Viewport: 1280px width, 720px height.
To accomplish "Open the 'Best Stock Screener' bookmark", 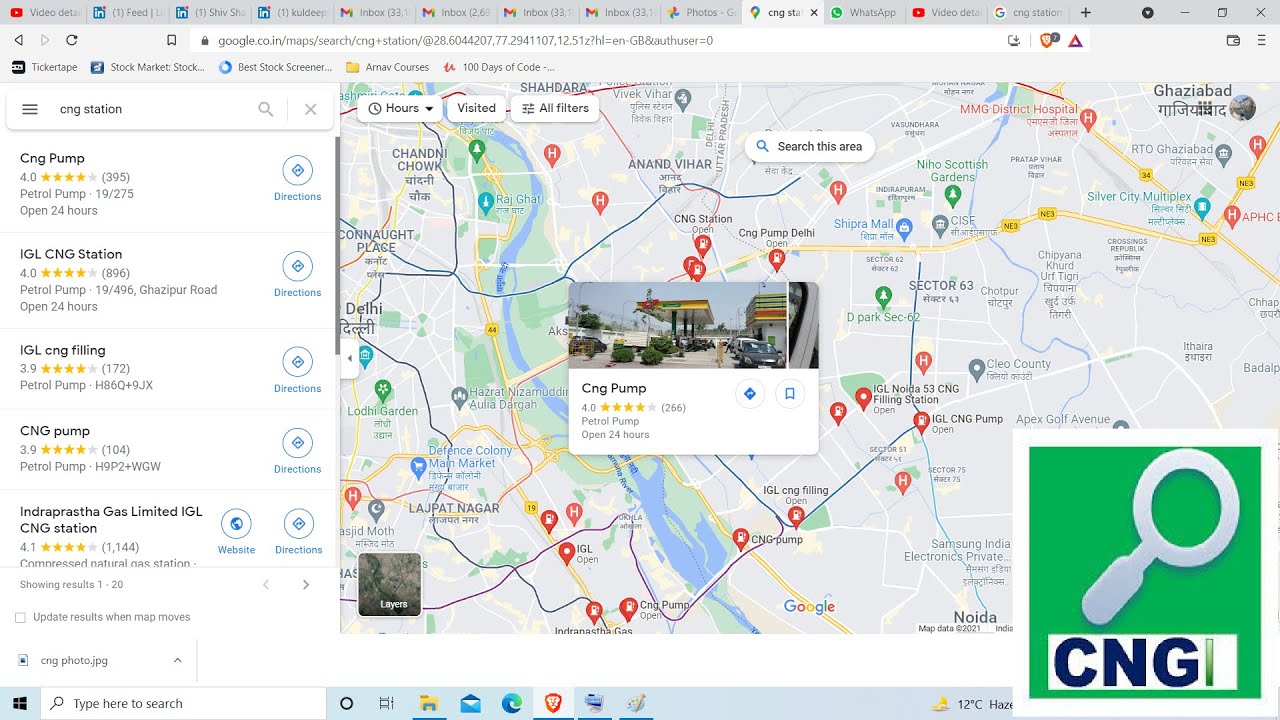I will 275,67.
